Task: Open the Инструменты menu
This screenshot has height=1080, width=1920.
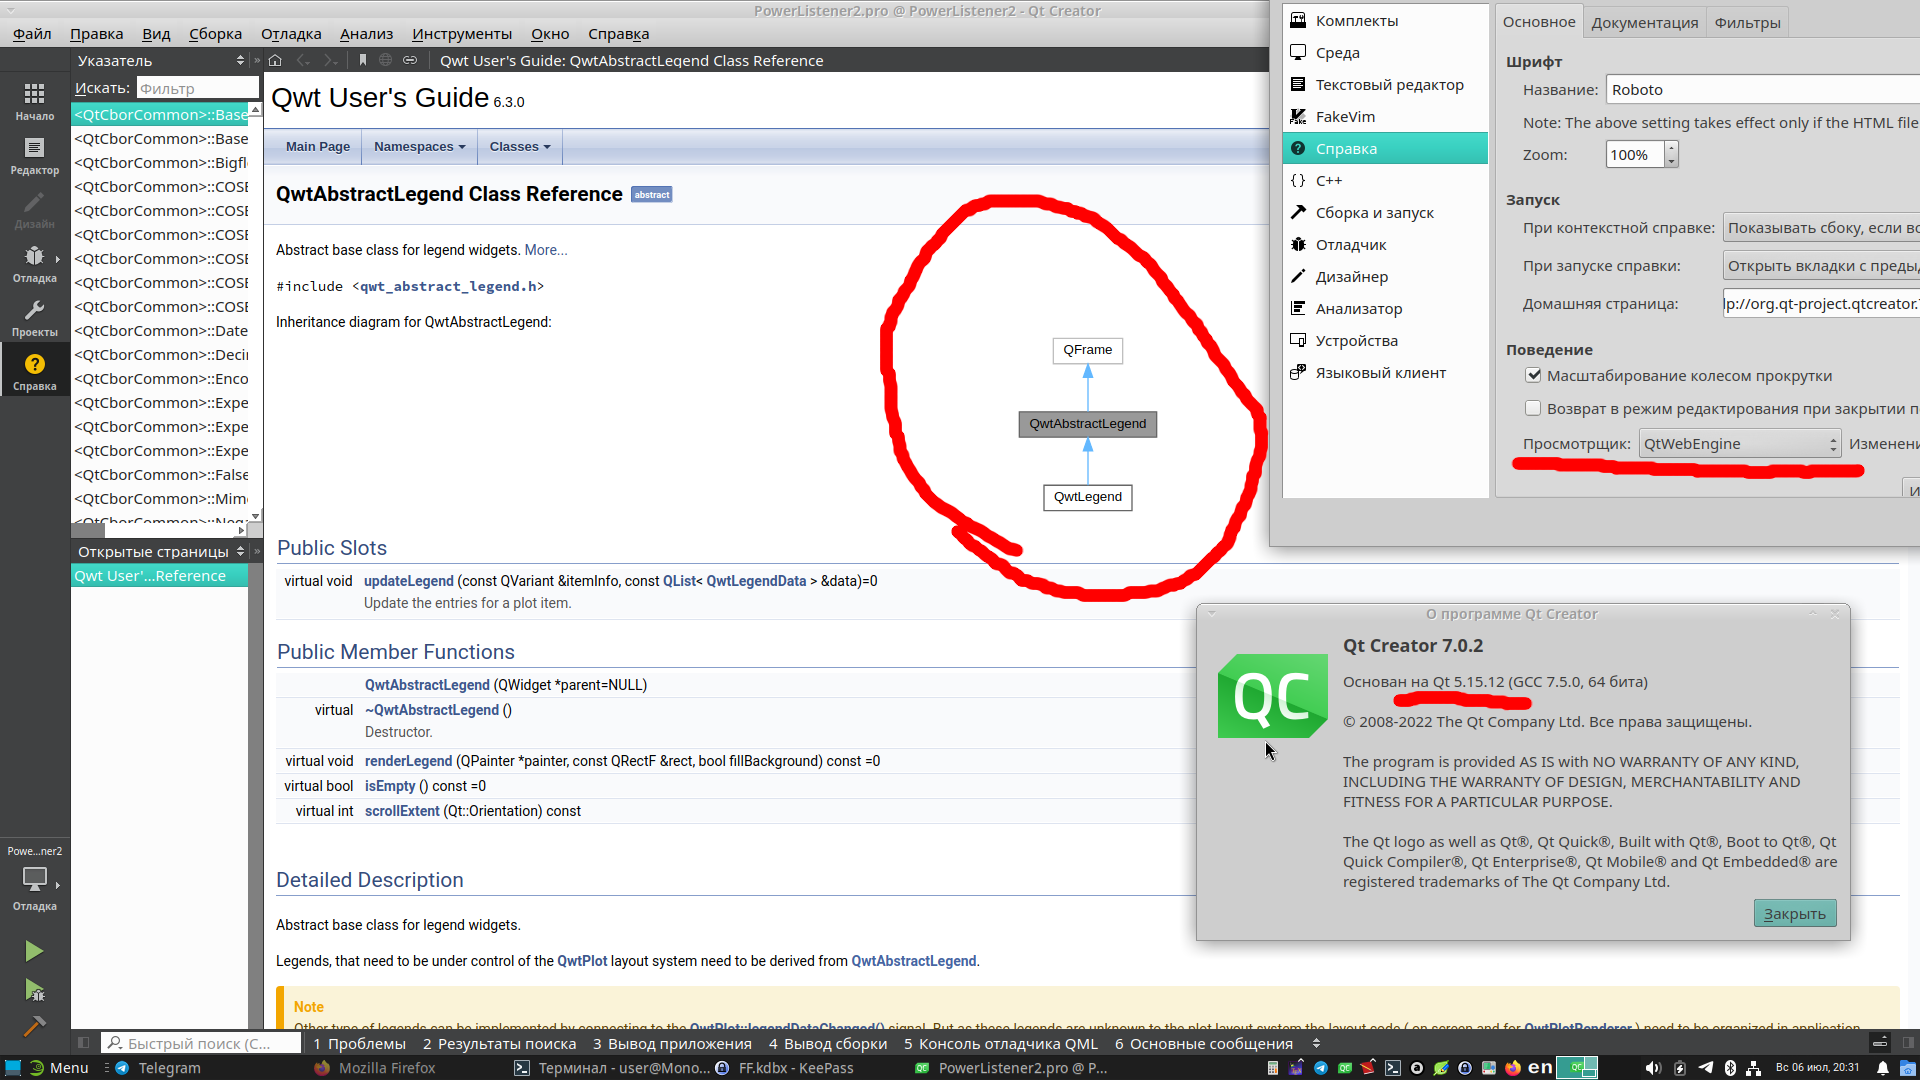Action: click(x=461, y=33)
